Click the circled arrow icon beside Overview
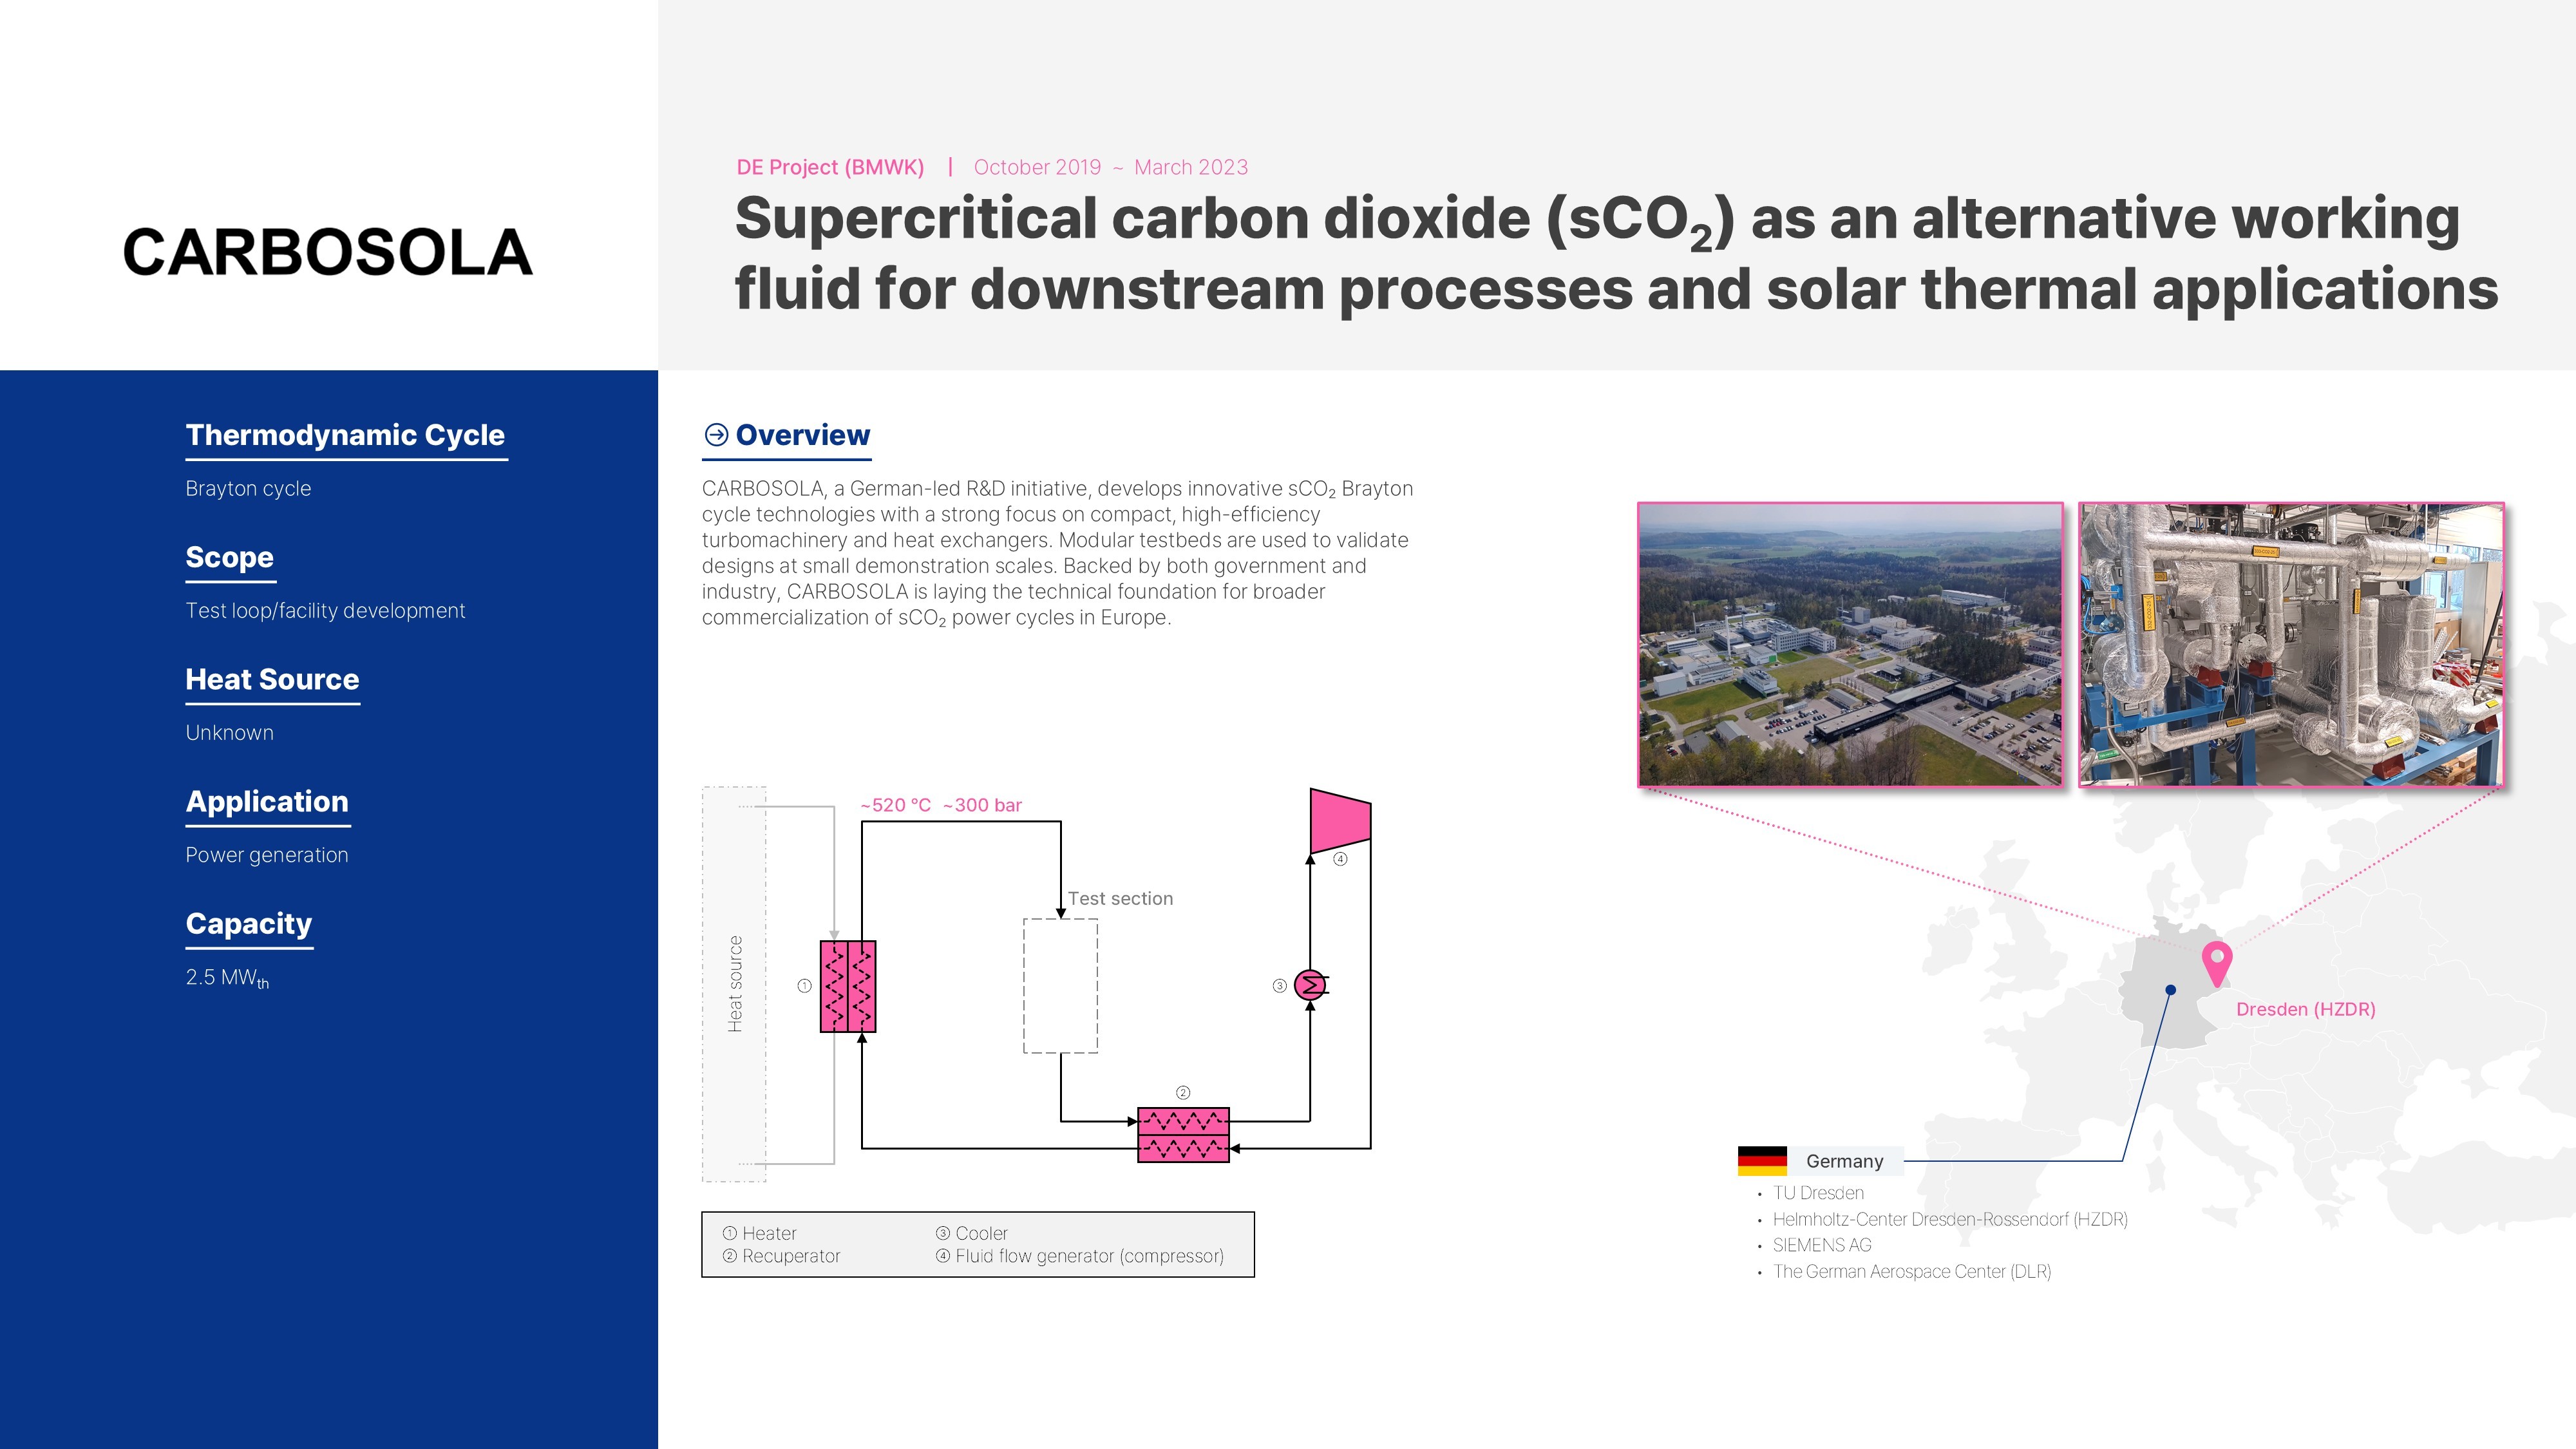Screen dimensions: 2576x1449 coord(716,434)
